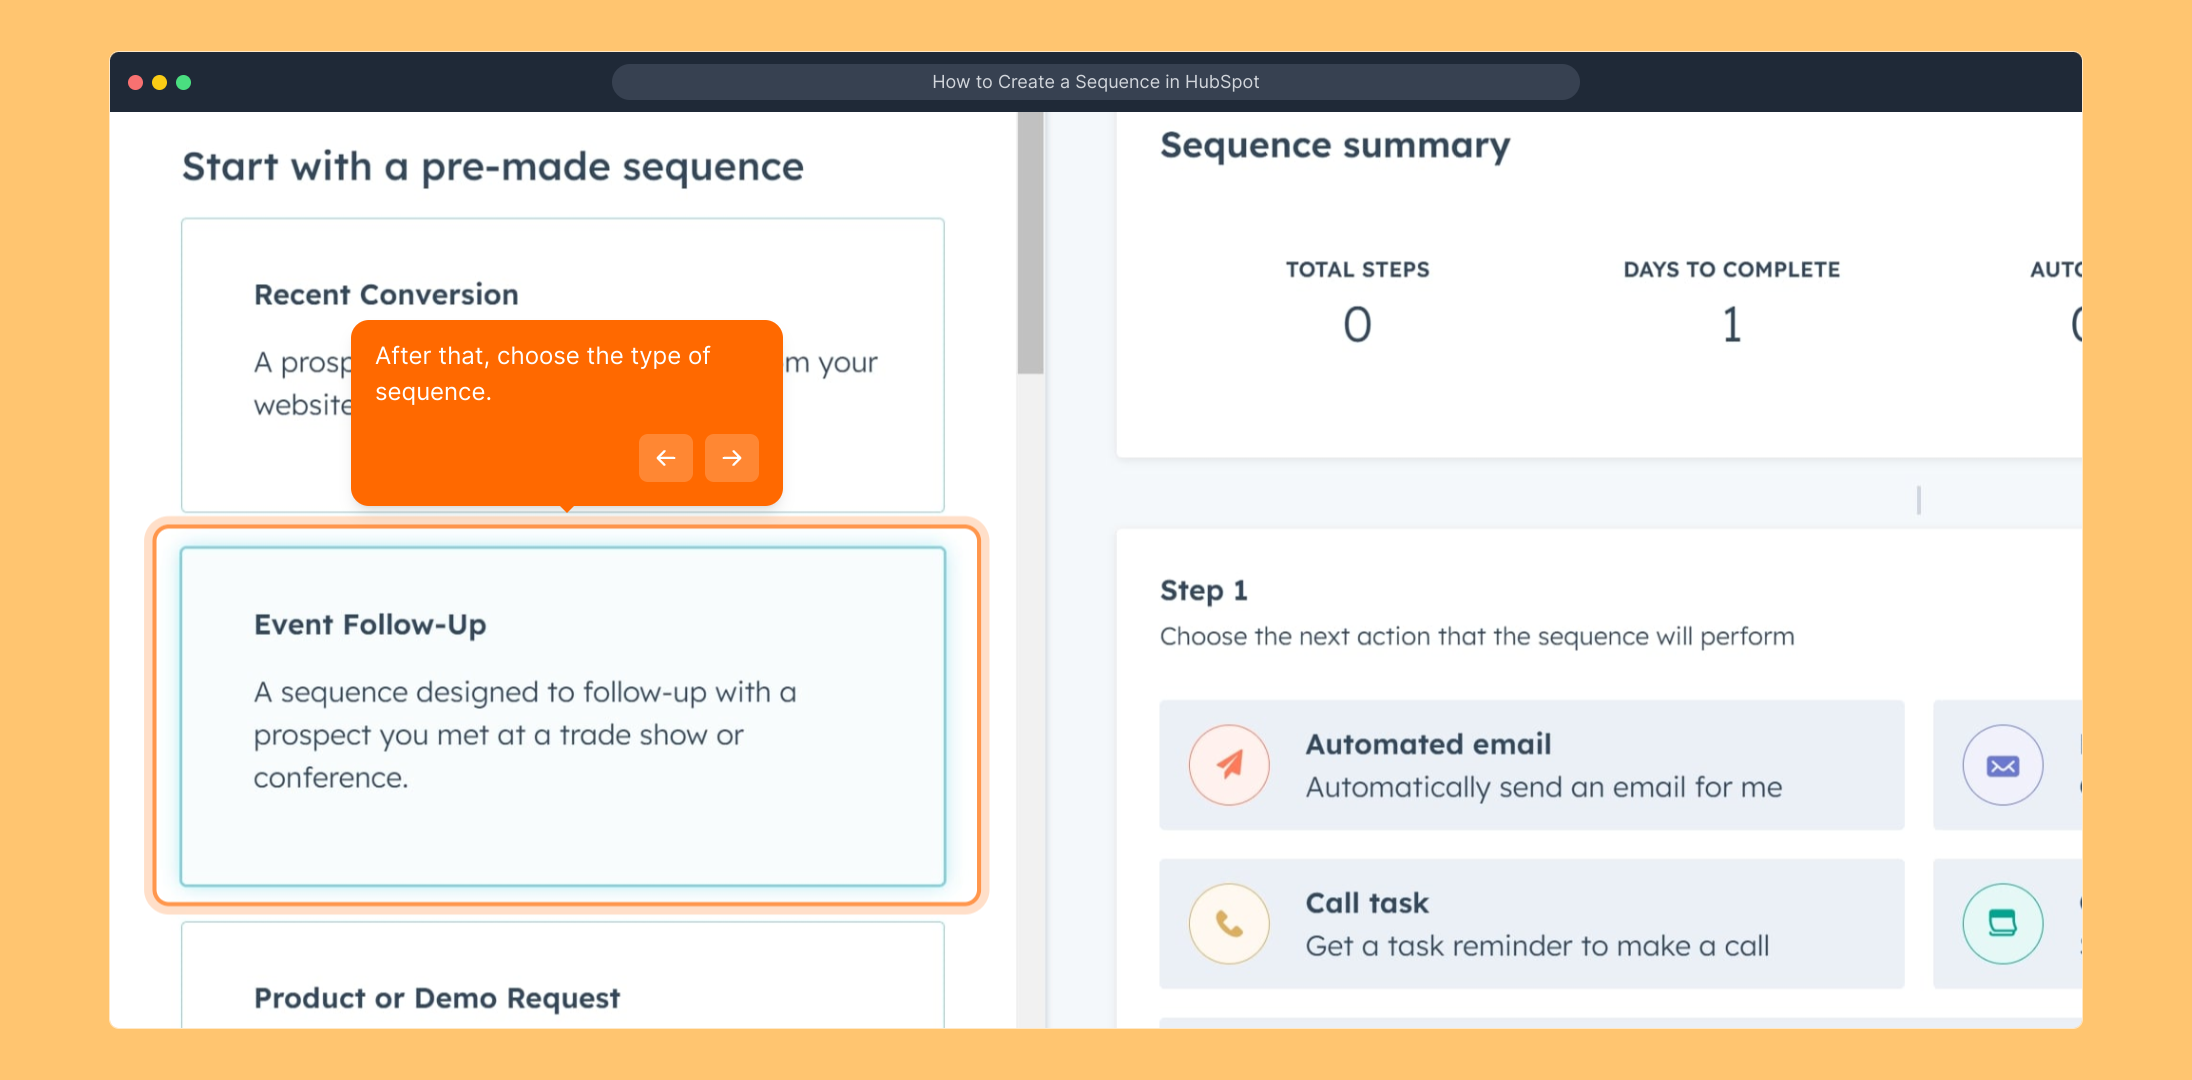2192x1080 pixels.
Task: Click the back arrow in orange tooltip
Action: 665,458
